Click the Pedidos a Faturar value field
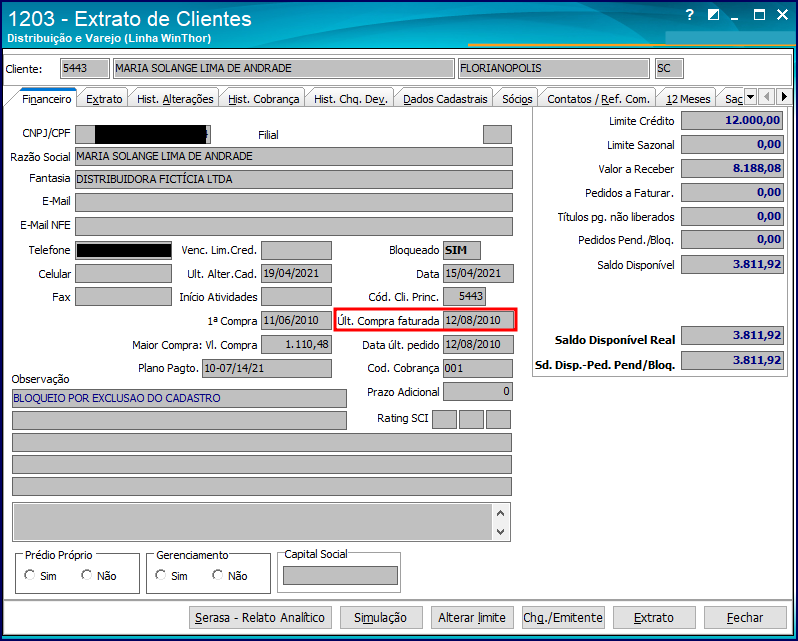Image resolution: width=798 pixels, height=641 pixels. tap(732, 192)
